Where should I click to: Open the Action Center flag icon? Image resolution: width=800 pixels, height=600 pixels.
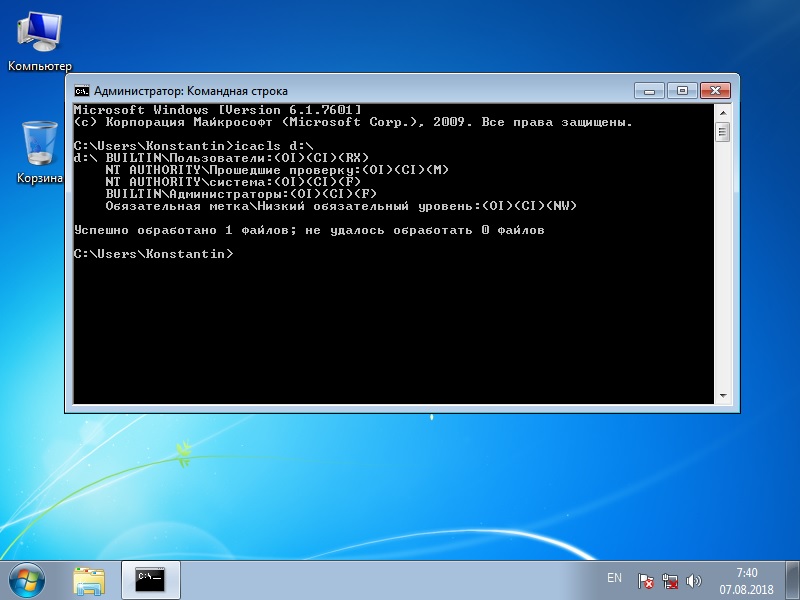tap(647, 580)
